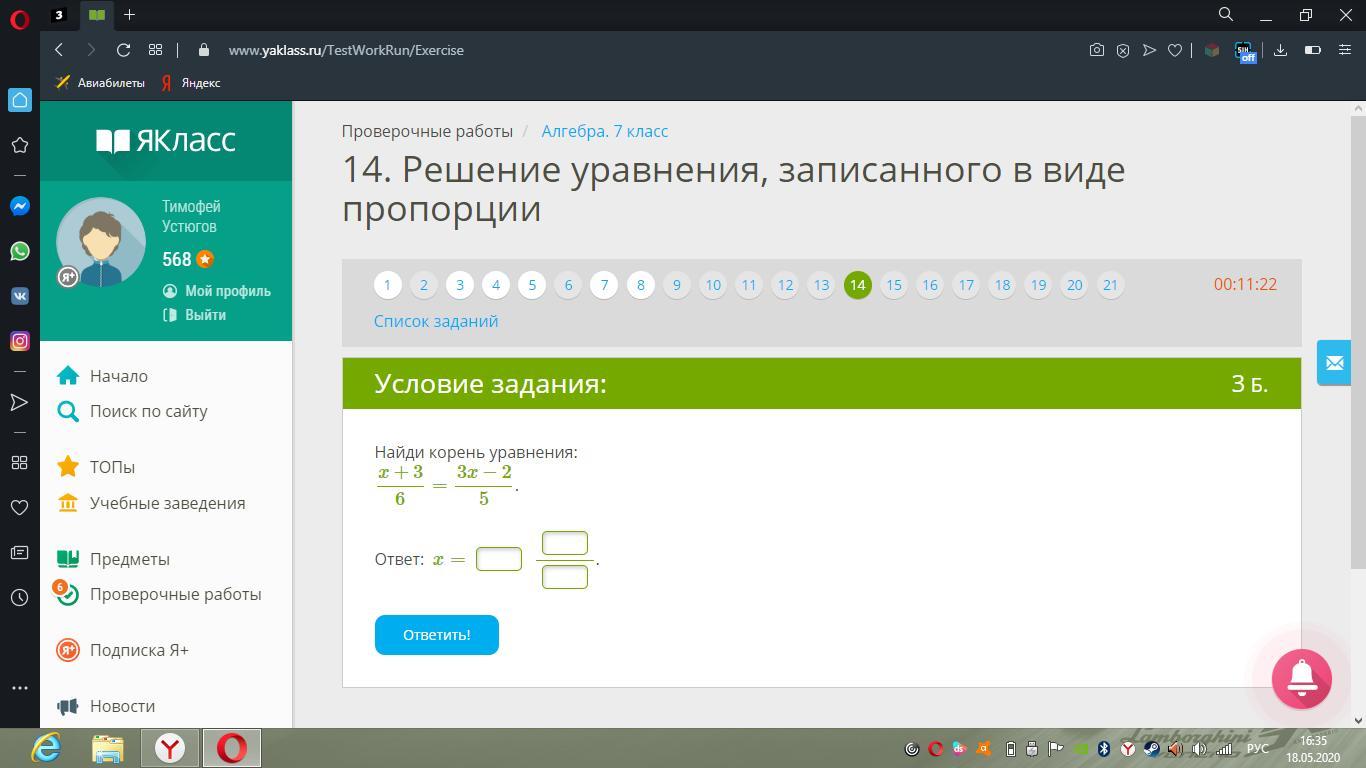
Task: Open the ЯКласс logo home
Action: 166,141
